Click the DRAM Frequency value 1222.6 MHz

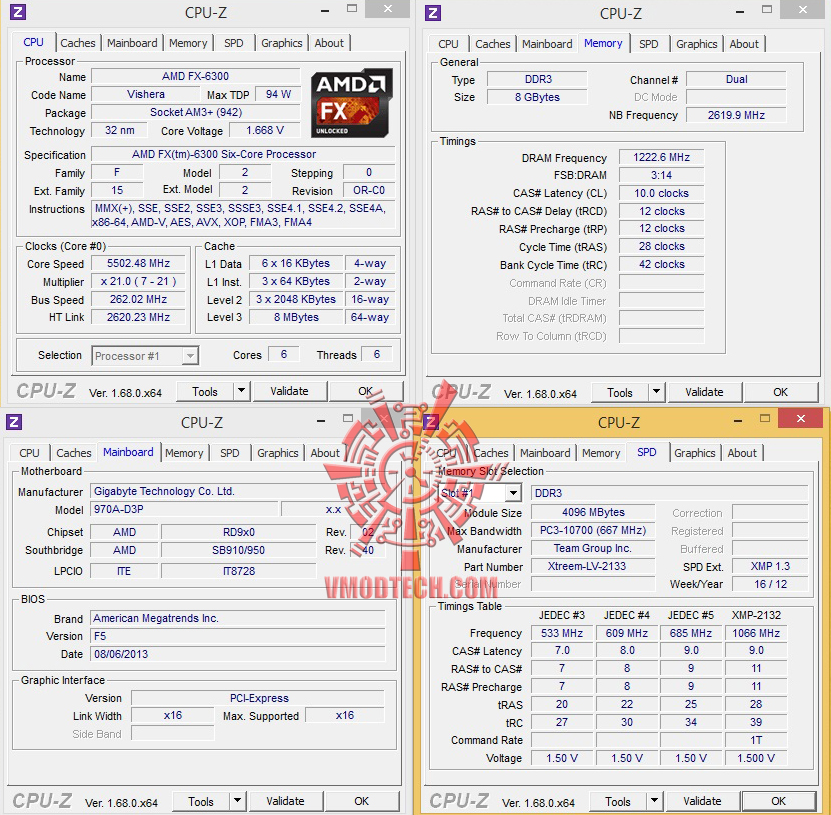point(661,157)
